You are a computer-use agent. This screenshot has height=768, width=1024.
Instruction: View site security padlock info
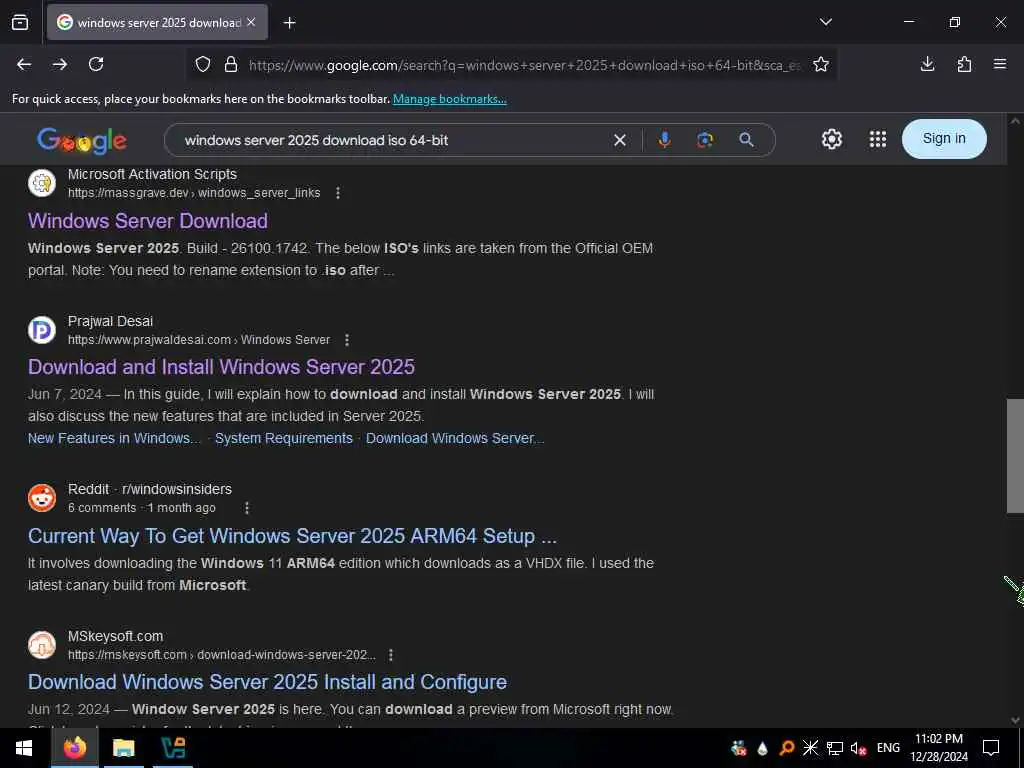coord(231,65)
